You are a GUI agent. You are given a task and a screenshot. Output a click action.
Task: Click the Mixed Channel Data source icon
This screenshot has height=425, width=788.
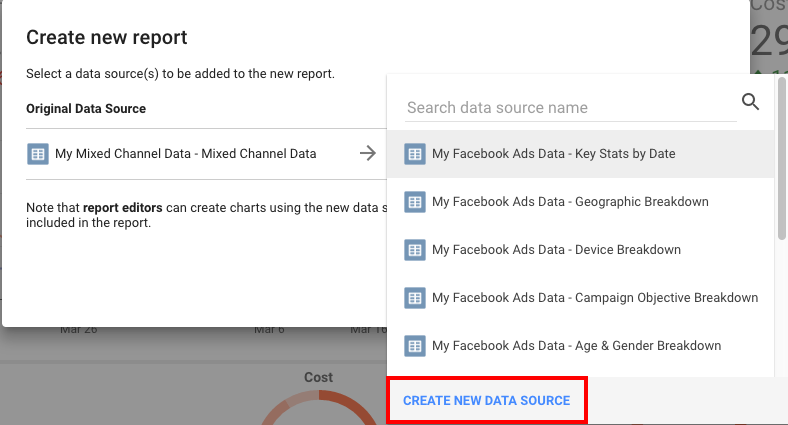pos(38,154)
